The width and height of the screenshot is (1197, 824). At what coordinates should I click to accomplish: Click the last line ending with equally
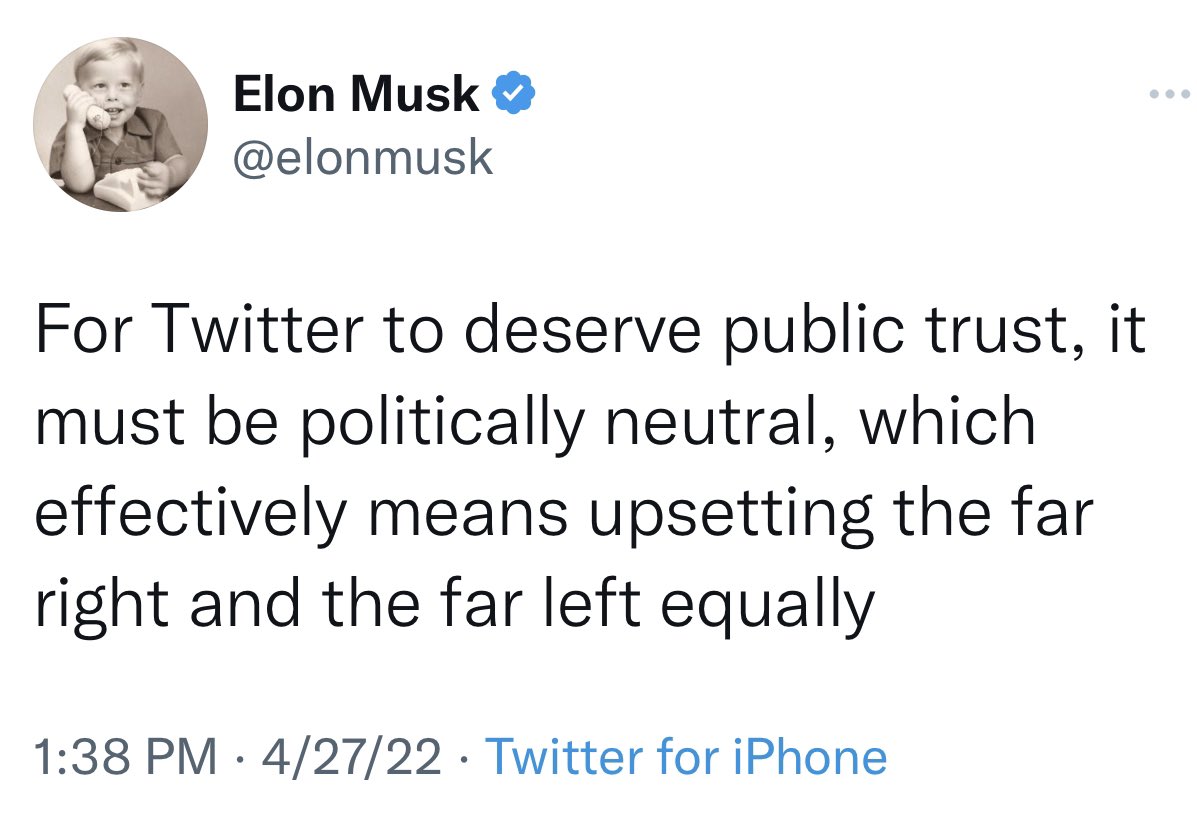tap(455, 604)
